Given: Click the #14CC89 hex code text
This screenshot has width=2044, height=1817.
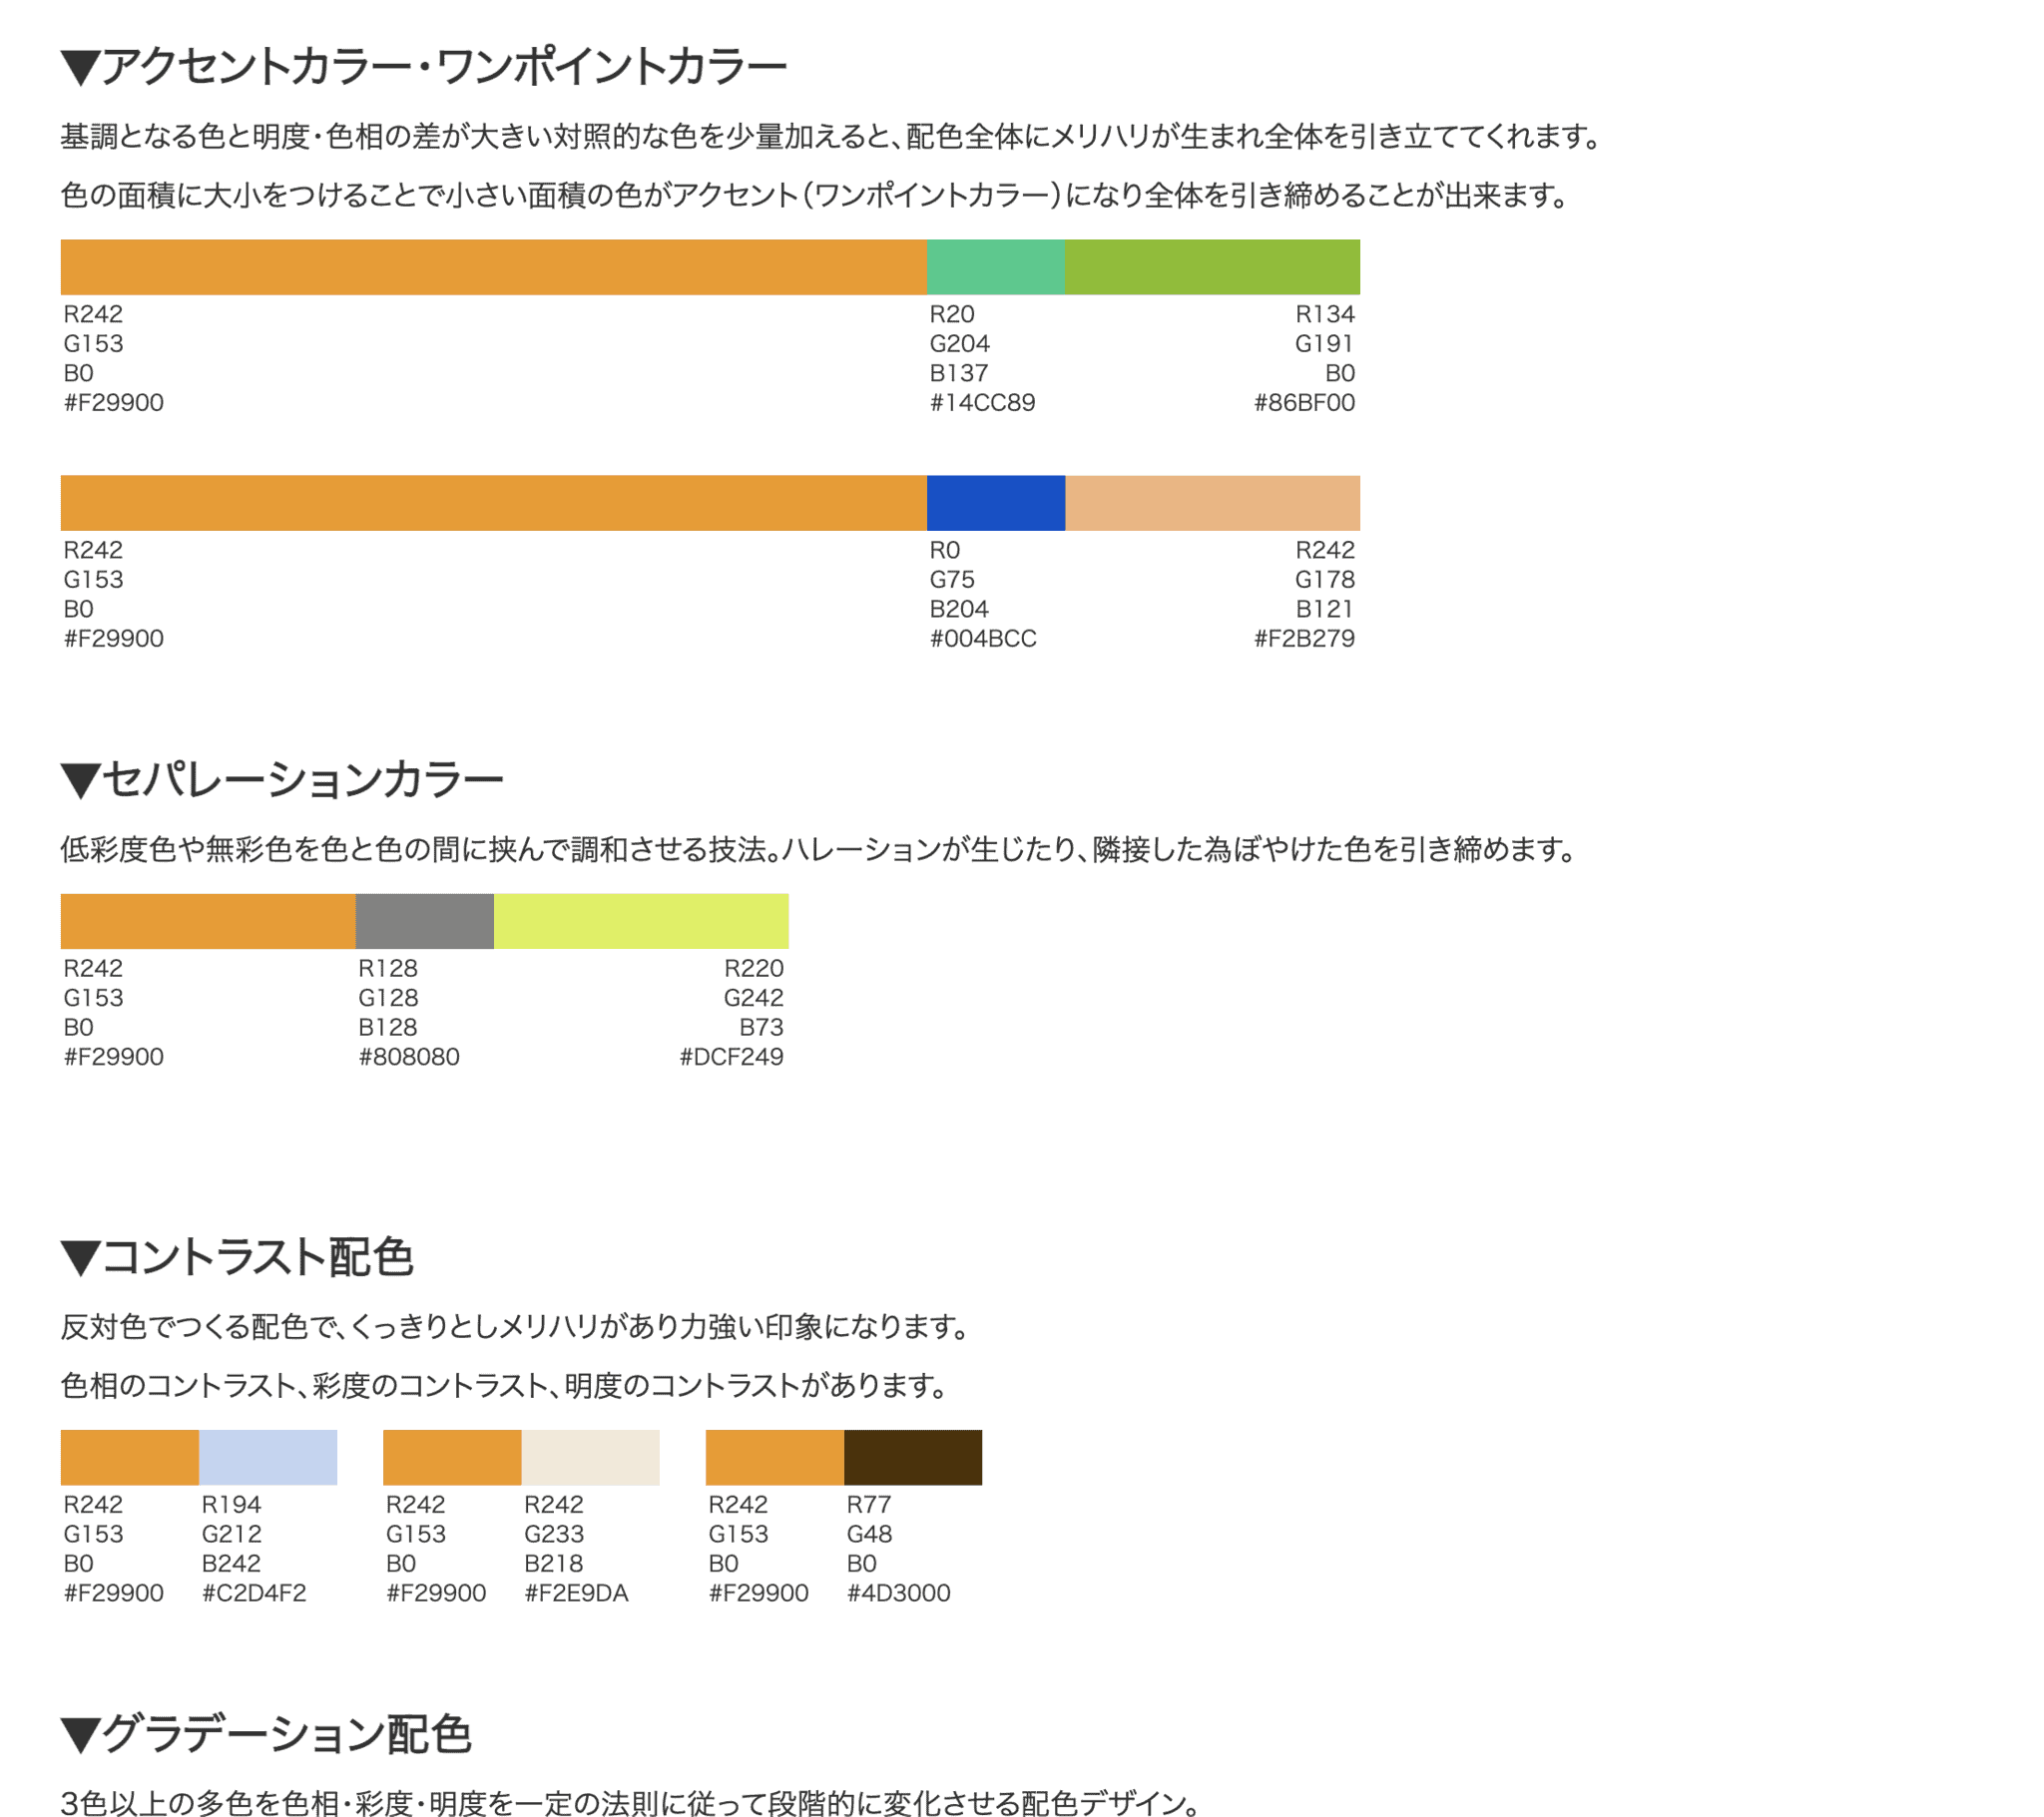Looking at the screenshot, I should point(982,403).
